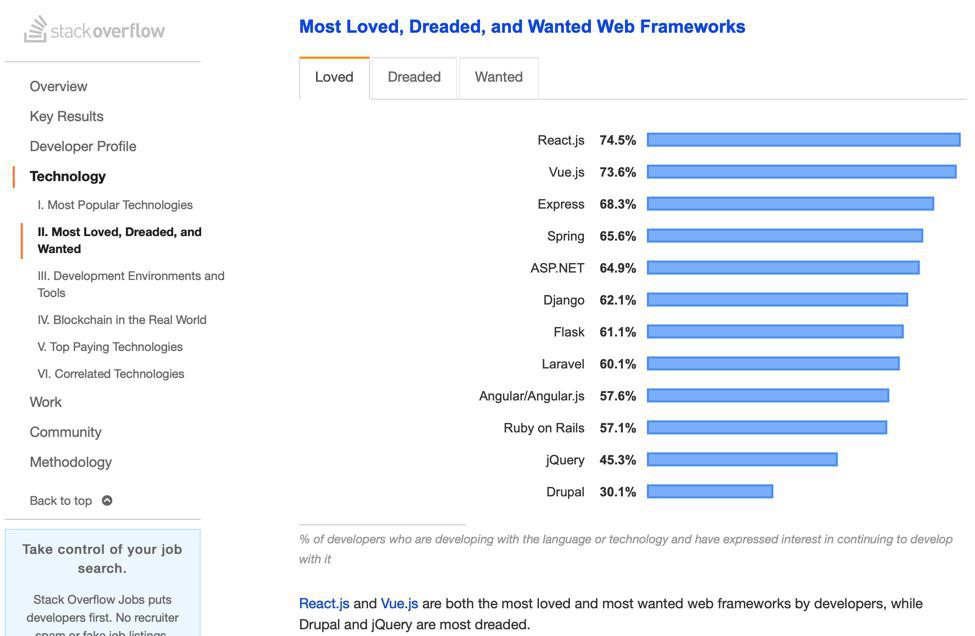Click the Back to top arrow icon
Image resolution: width=975 pixels, height=636 pixels.
click(107, 500)
